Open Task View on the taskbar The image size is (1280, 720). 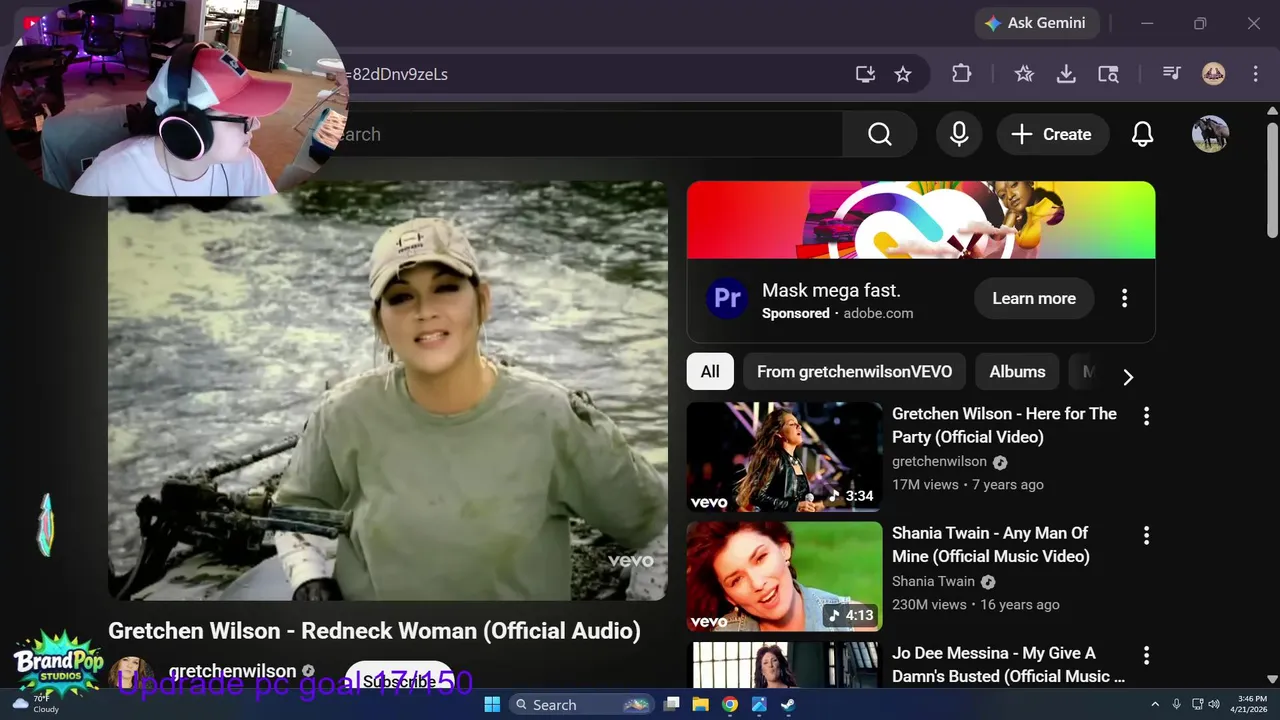pos(672,705)
